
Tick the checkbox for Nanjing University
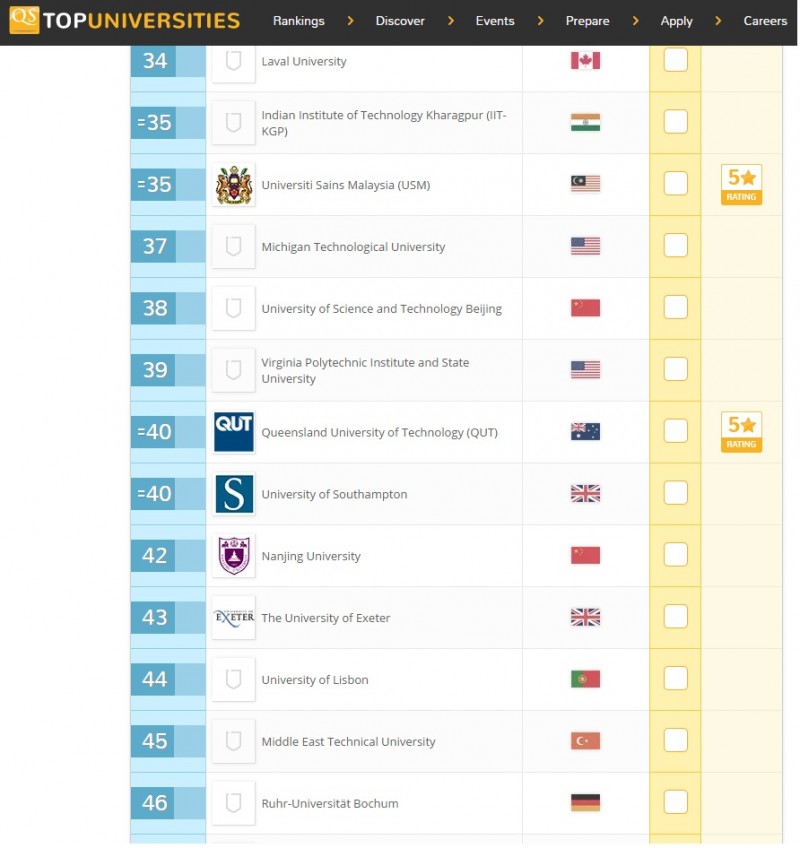676,555
